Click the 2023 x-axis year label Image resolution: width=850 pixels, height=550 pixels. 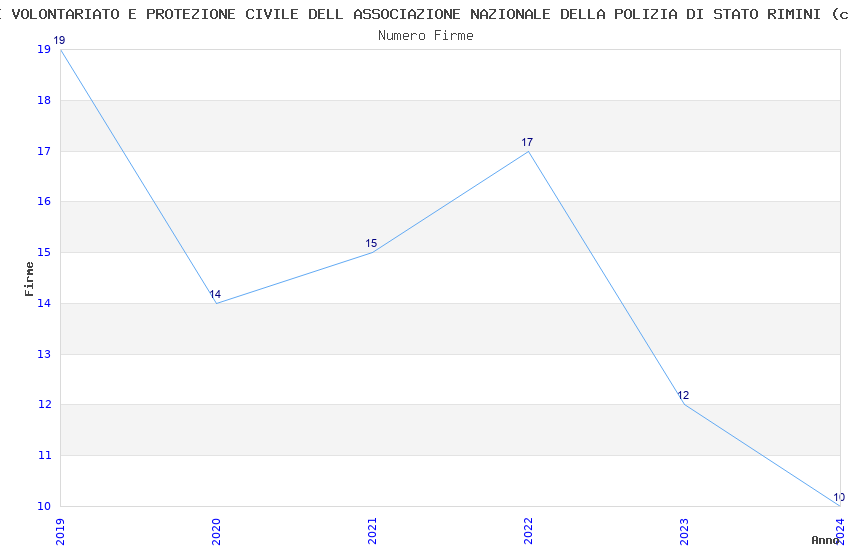684,530
